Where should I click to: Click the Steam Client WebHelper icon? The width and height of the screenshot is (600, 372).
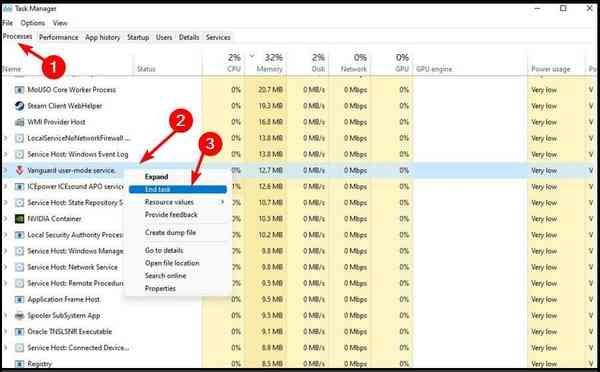click(19, 106)
